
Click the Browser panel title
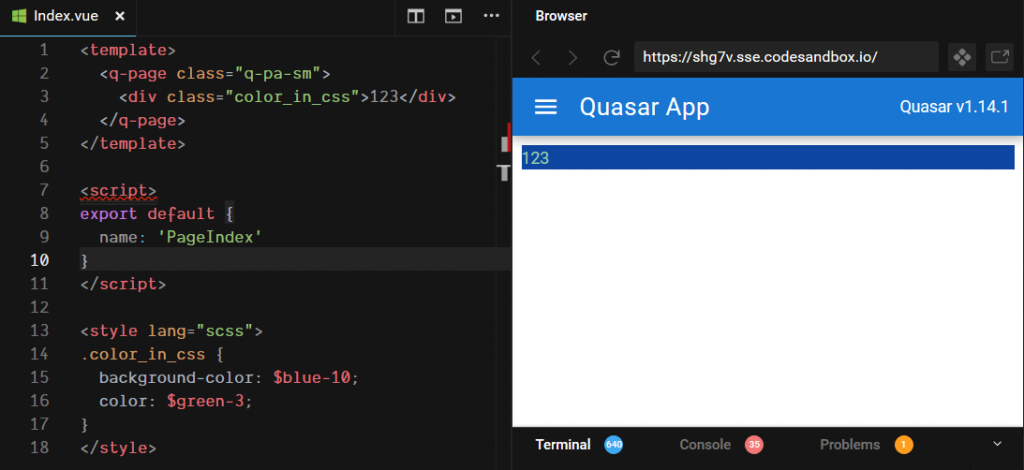click(561, 16)
